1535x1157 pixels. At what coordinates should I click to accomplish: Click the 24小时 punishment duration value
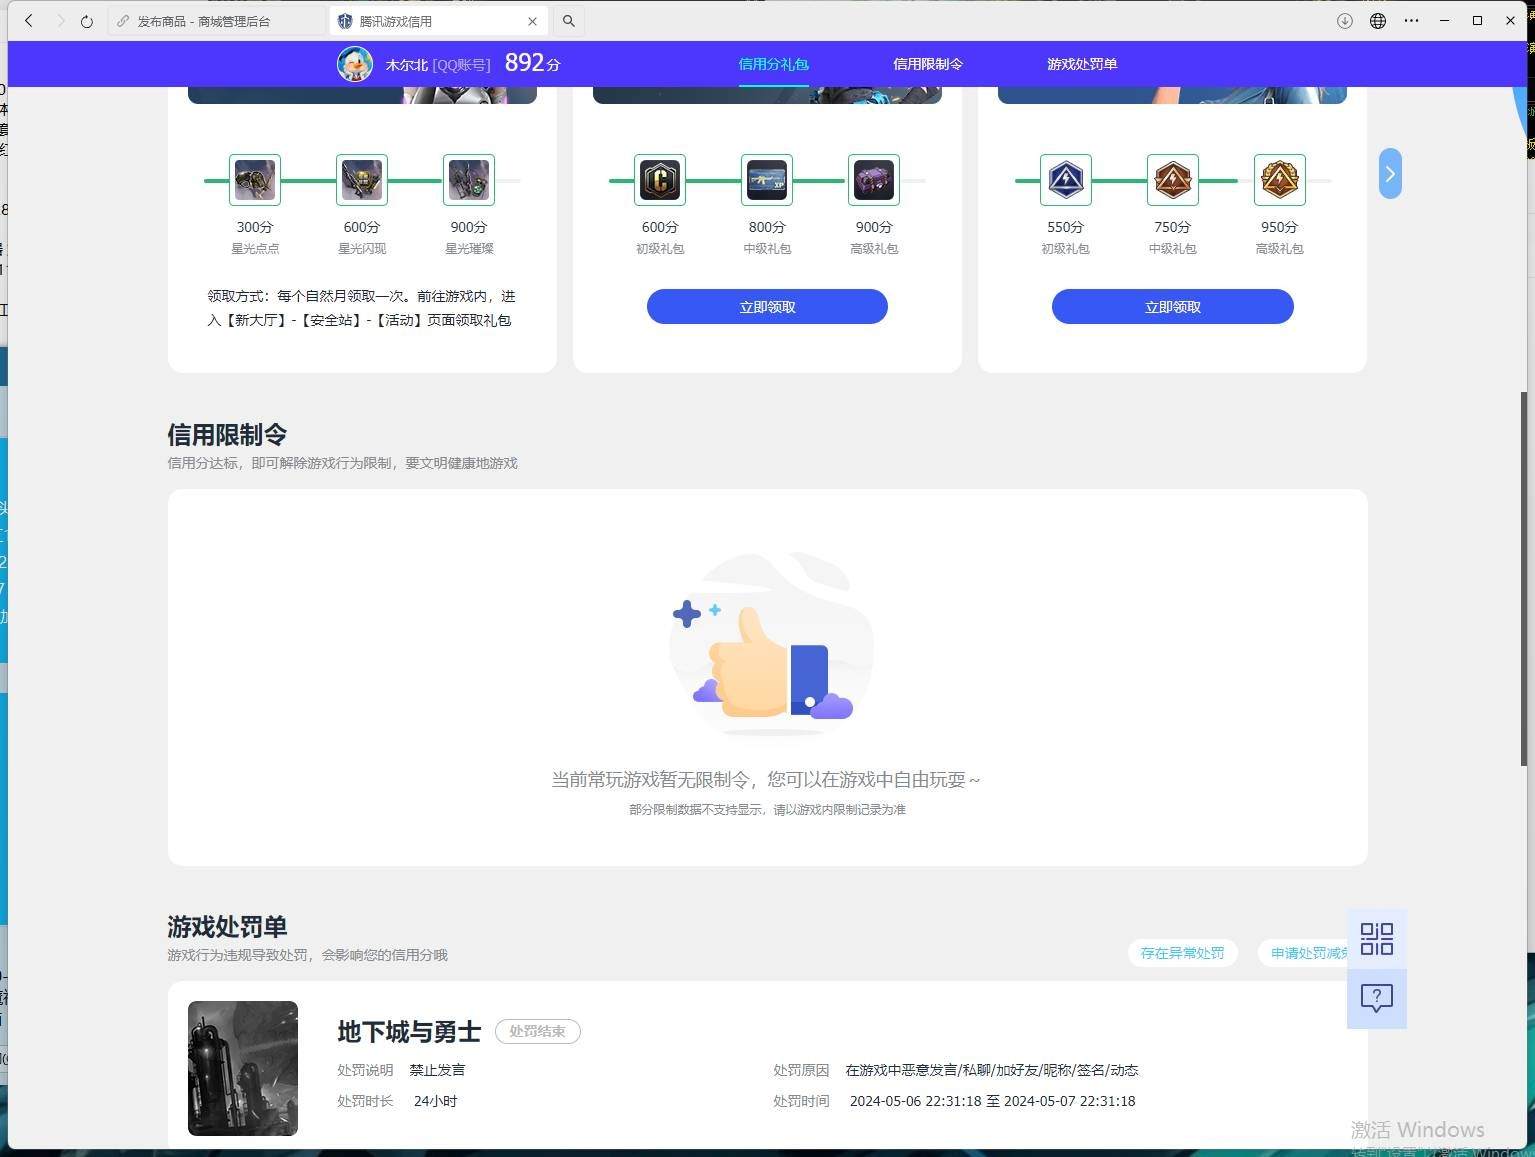click(x=435, y=1101)
